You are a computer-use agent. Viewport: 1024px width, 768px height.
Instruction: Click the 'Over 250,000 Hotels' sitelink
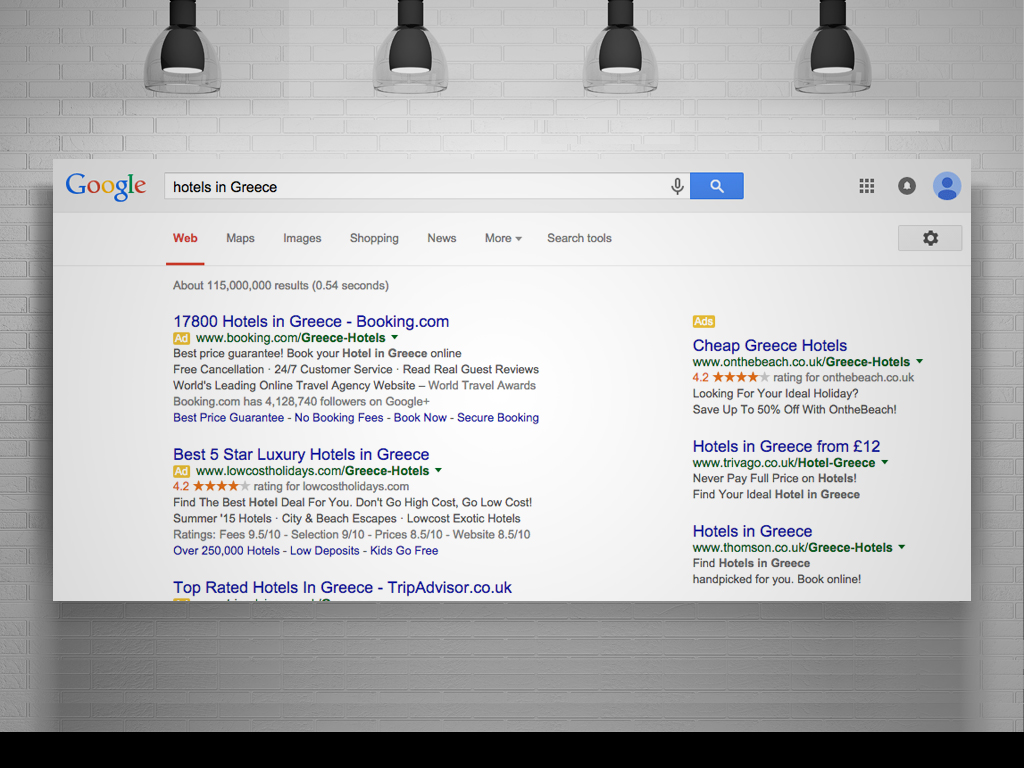[x=226, y=551]
